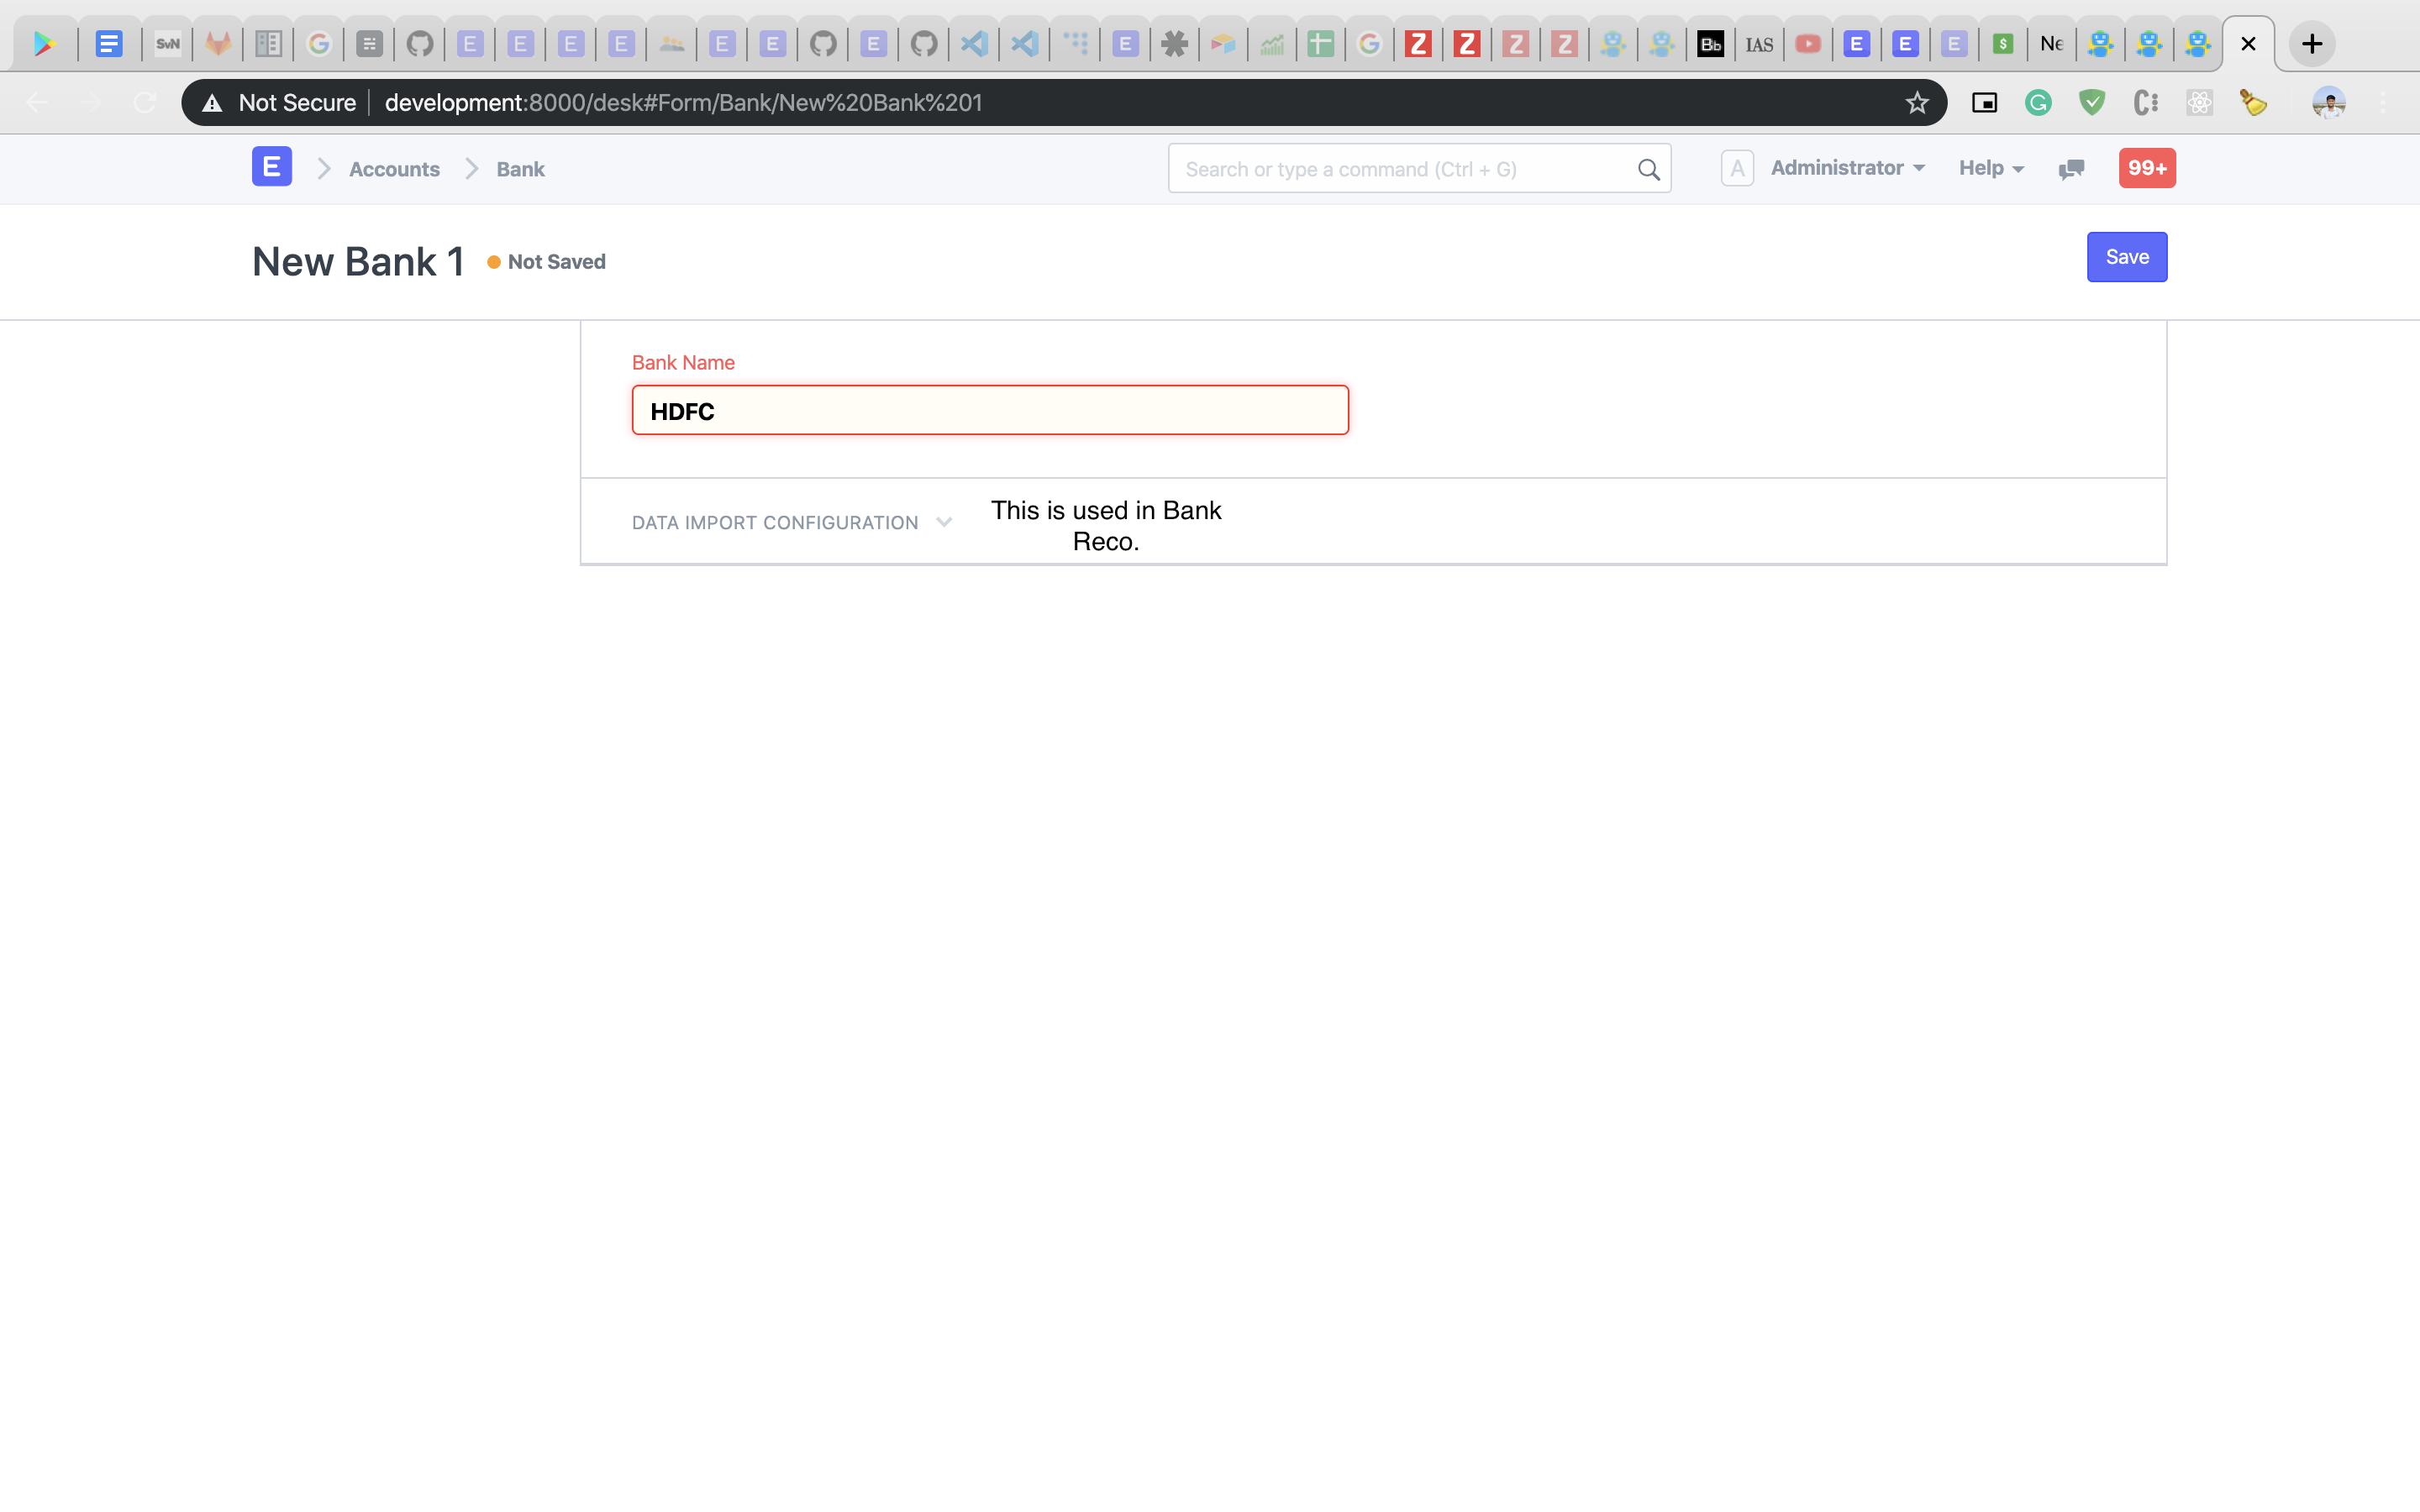Open a new browser tab

[2311, 44]
